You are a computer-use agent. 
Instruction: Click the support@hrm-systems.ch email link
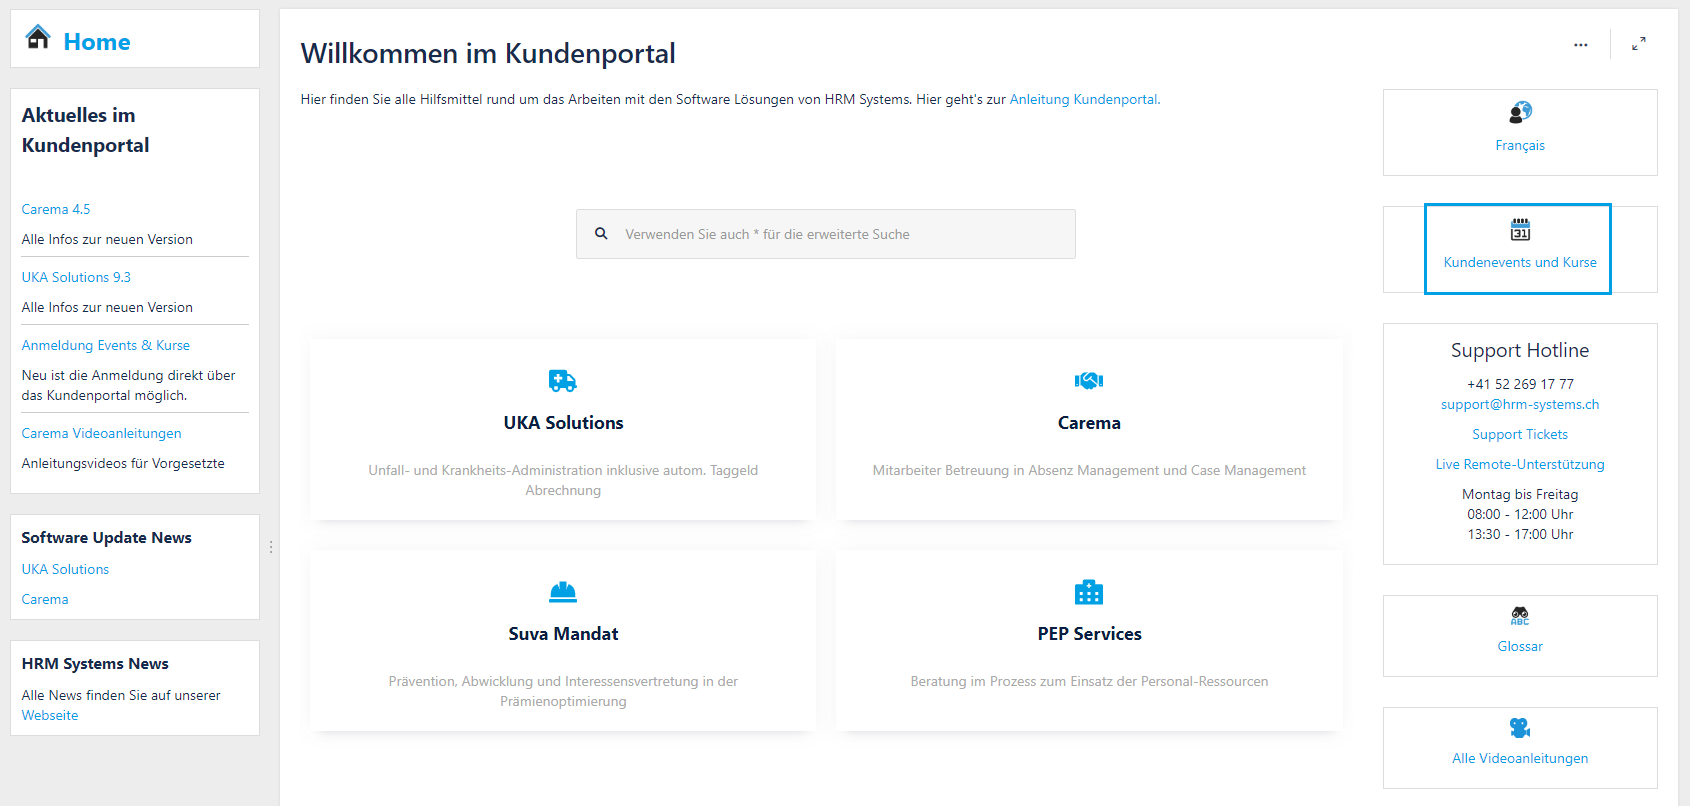(x=1520, y=405)
